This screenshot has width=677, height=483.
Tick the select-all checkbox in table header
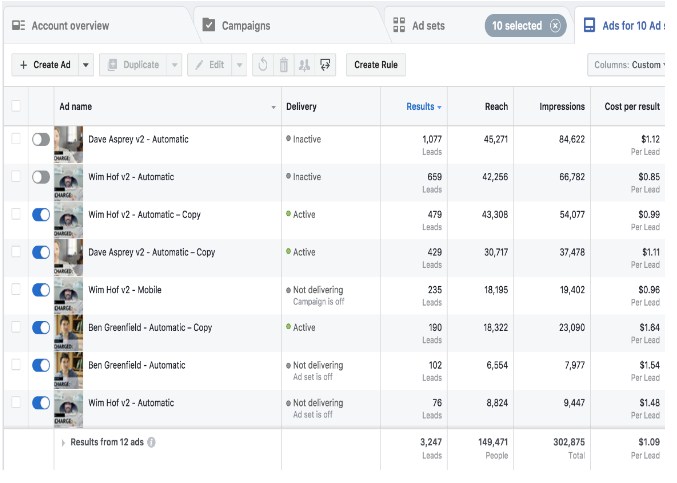point(16,106)
